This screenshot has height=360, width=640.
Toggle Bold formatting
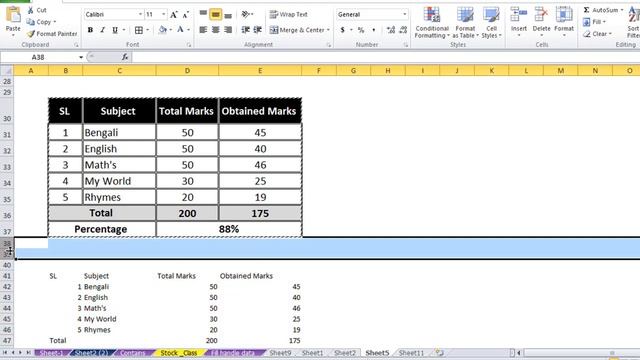(90, 30)
